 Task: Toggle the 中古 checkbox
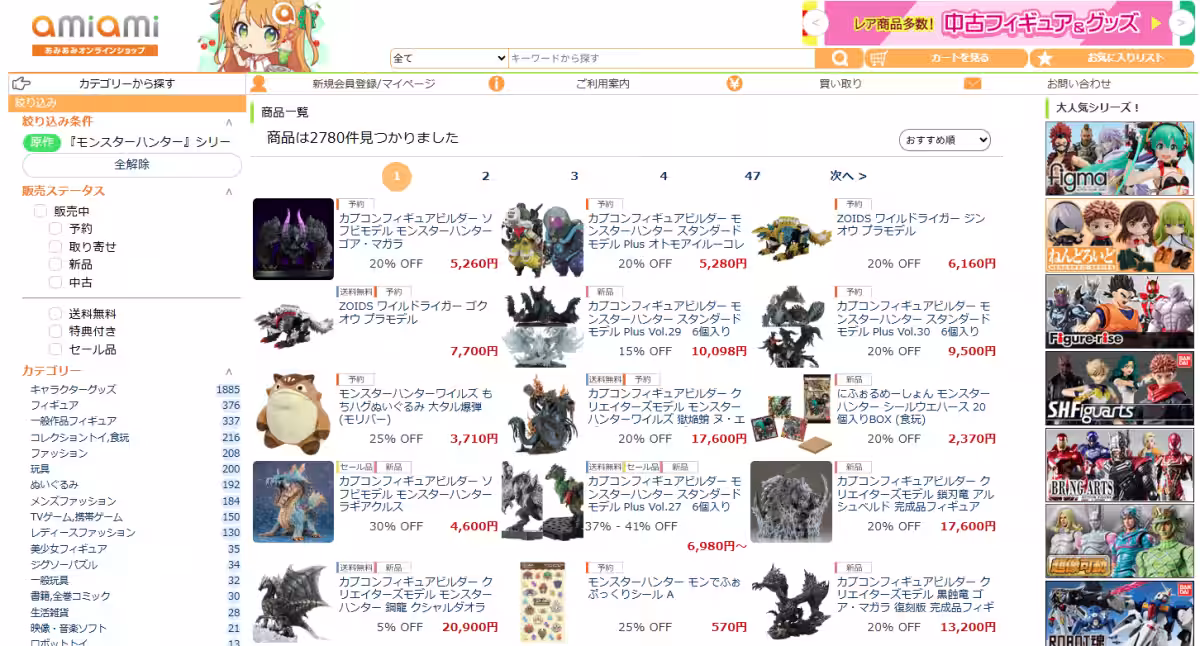tap(55, 283)
